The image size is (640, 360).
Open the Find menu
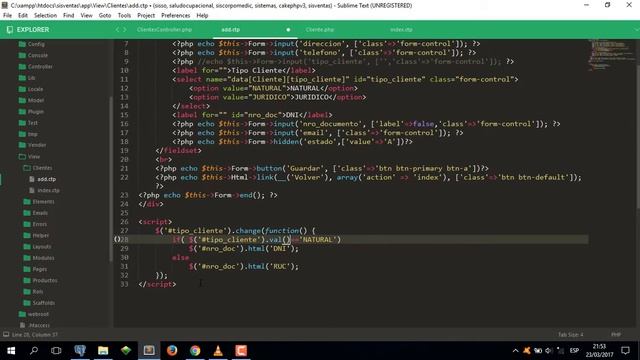pos(69,16)
